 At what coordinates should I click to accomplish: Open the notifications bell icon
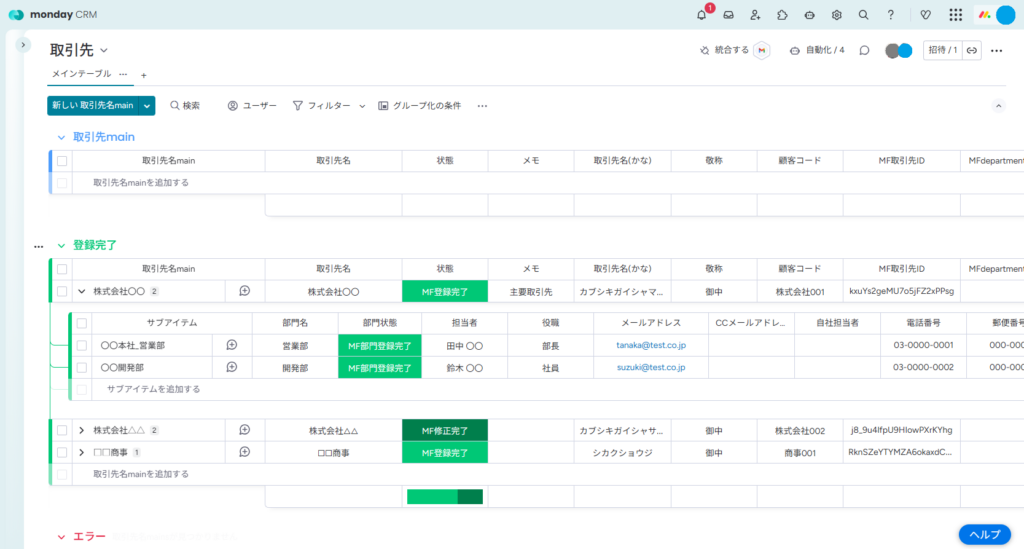tap(702, 15)
